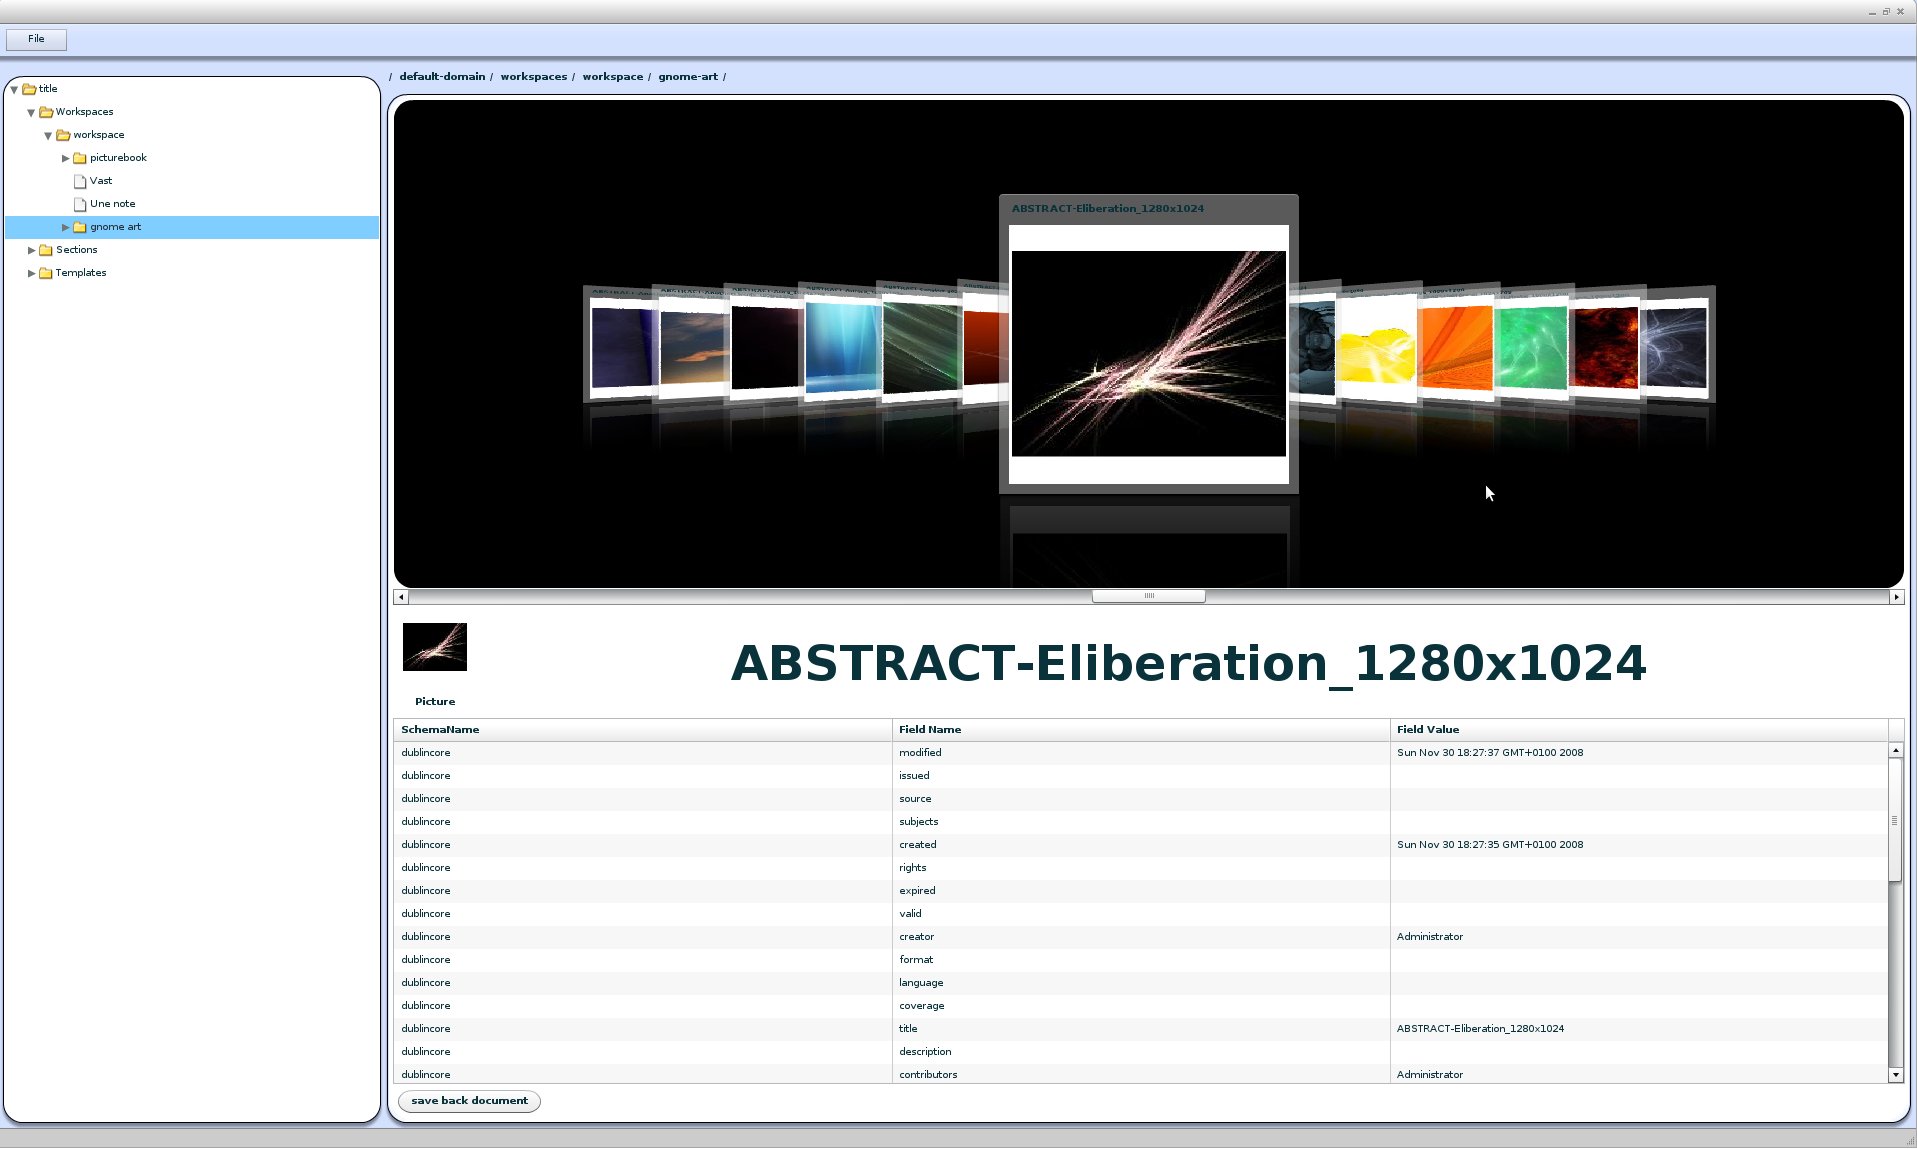The height and width of the screenshot is (1149, 1917).
Task: Click the gnome art folder icon
Action: [80, 227]
